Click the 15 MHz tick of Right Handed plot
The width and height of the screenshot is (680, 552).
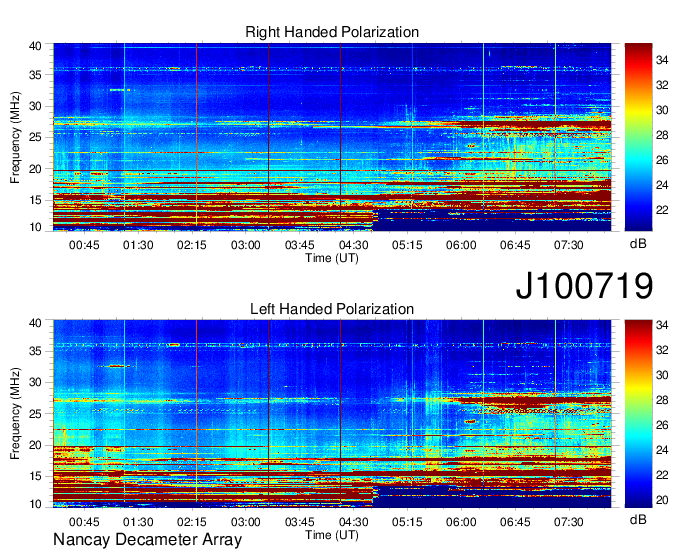point(35,200)
